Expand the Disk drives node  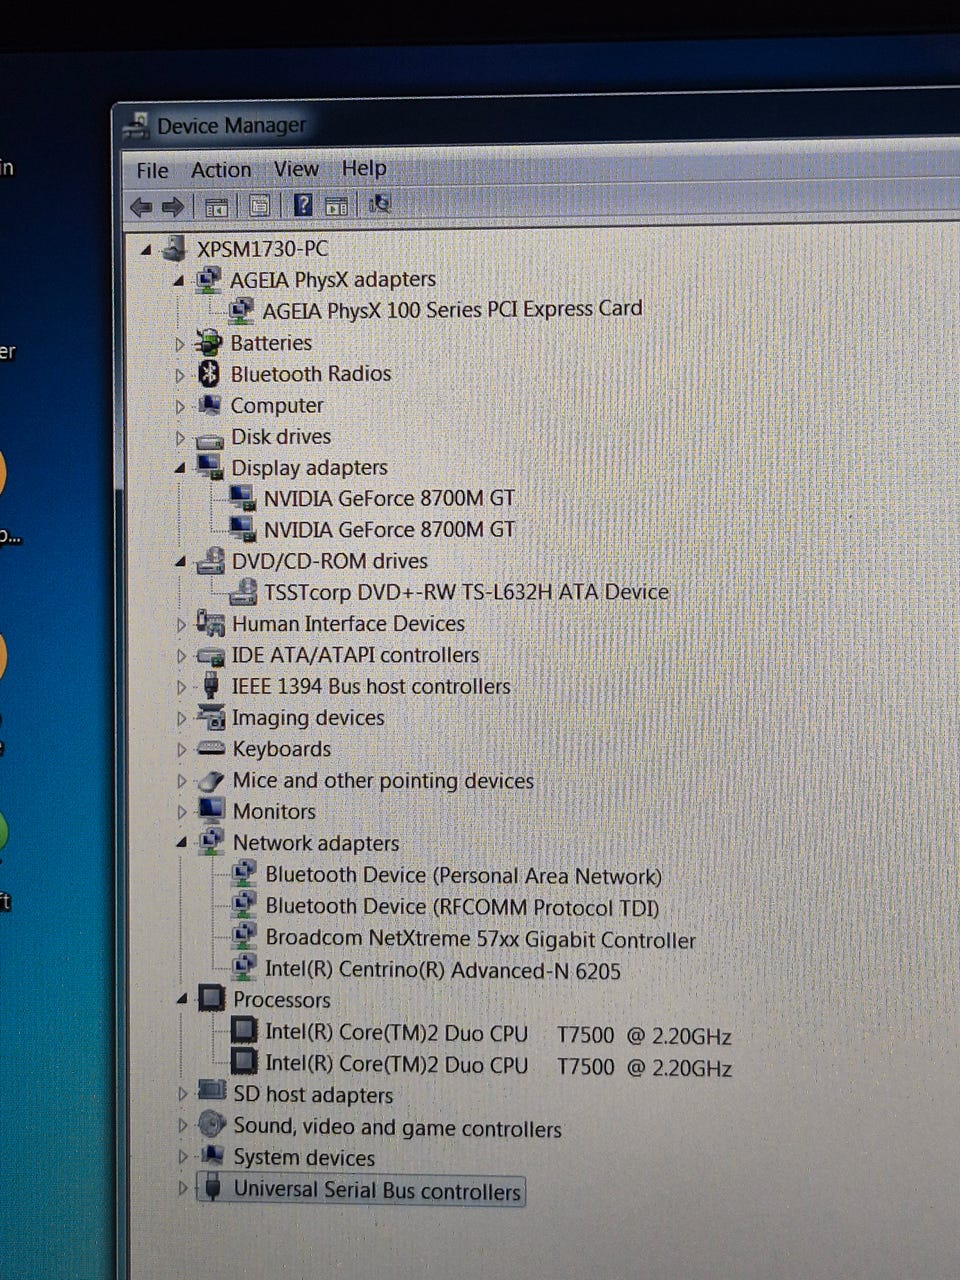point(180,438)
